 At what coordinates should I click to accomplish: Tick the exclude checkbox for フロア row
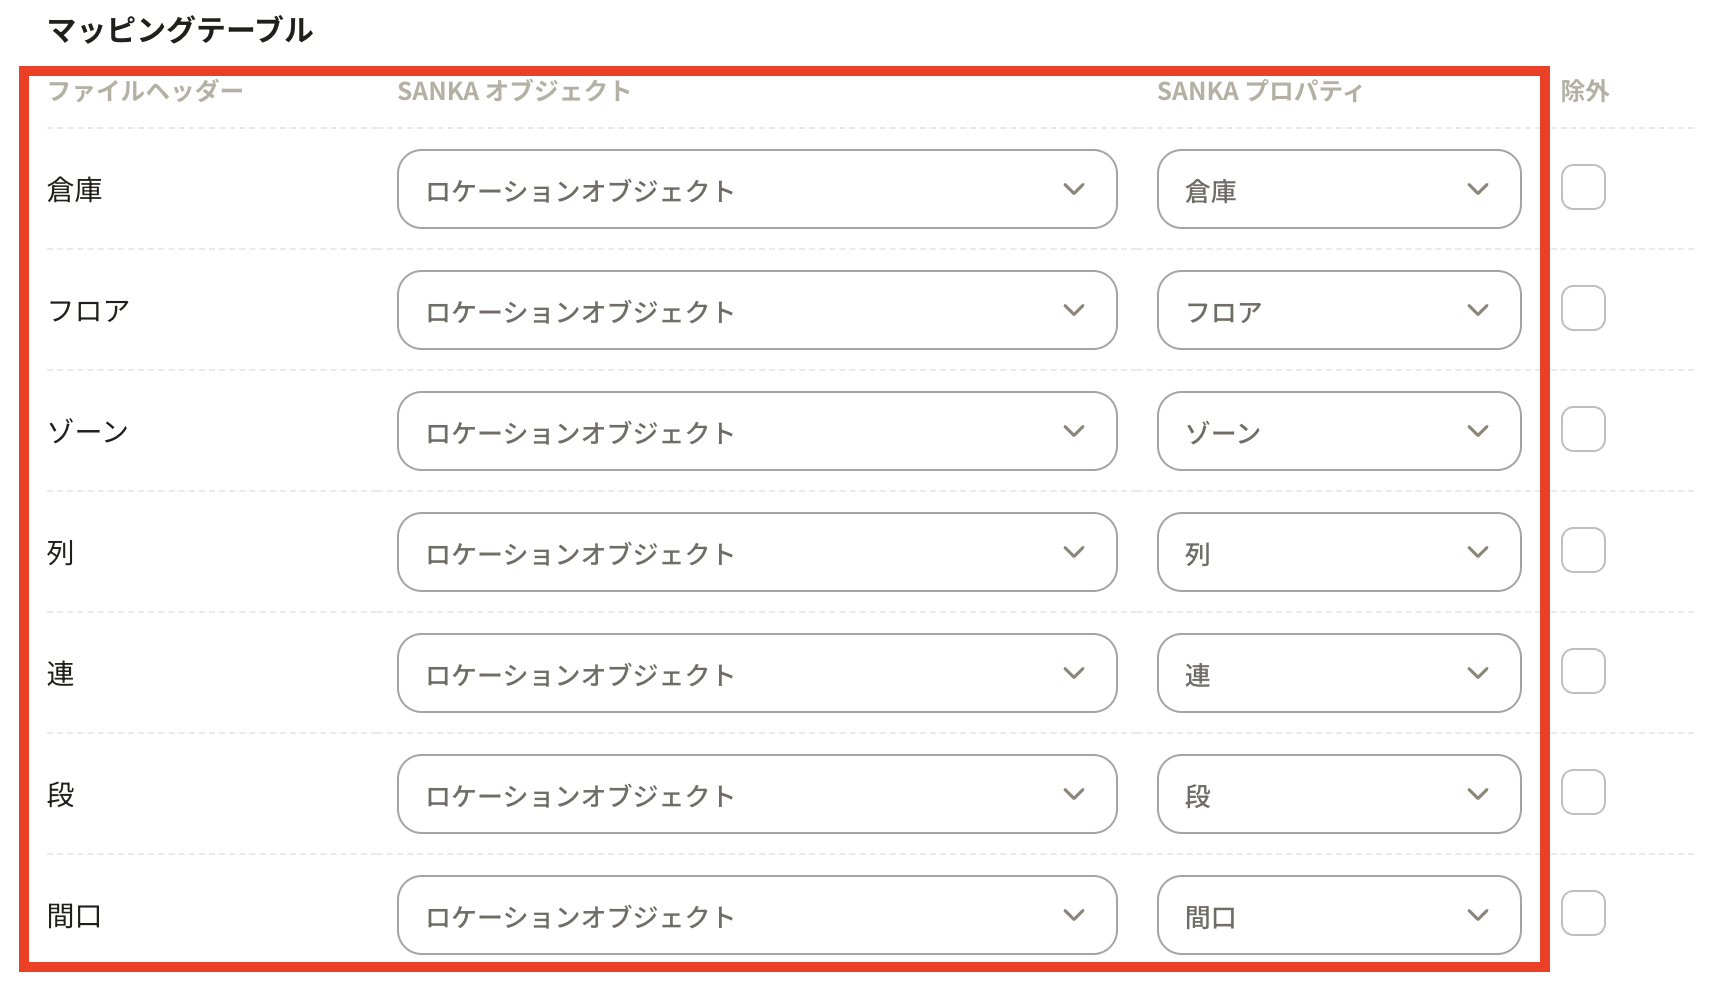point(1583,309)
